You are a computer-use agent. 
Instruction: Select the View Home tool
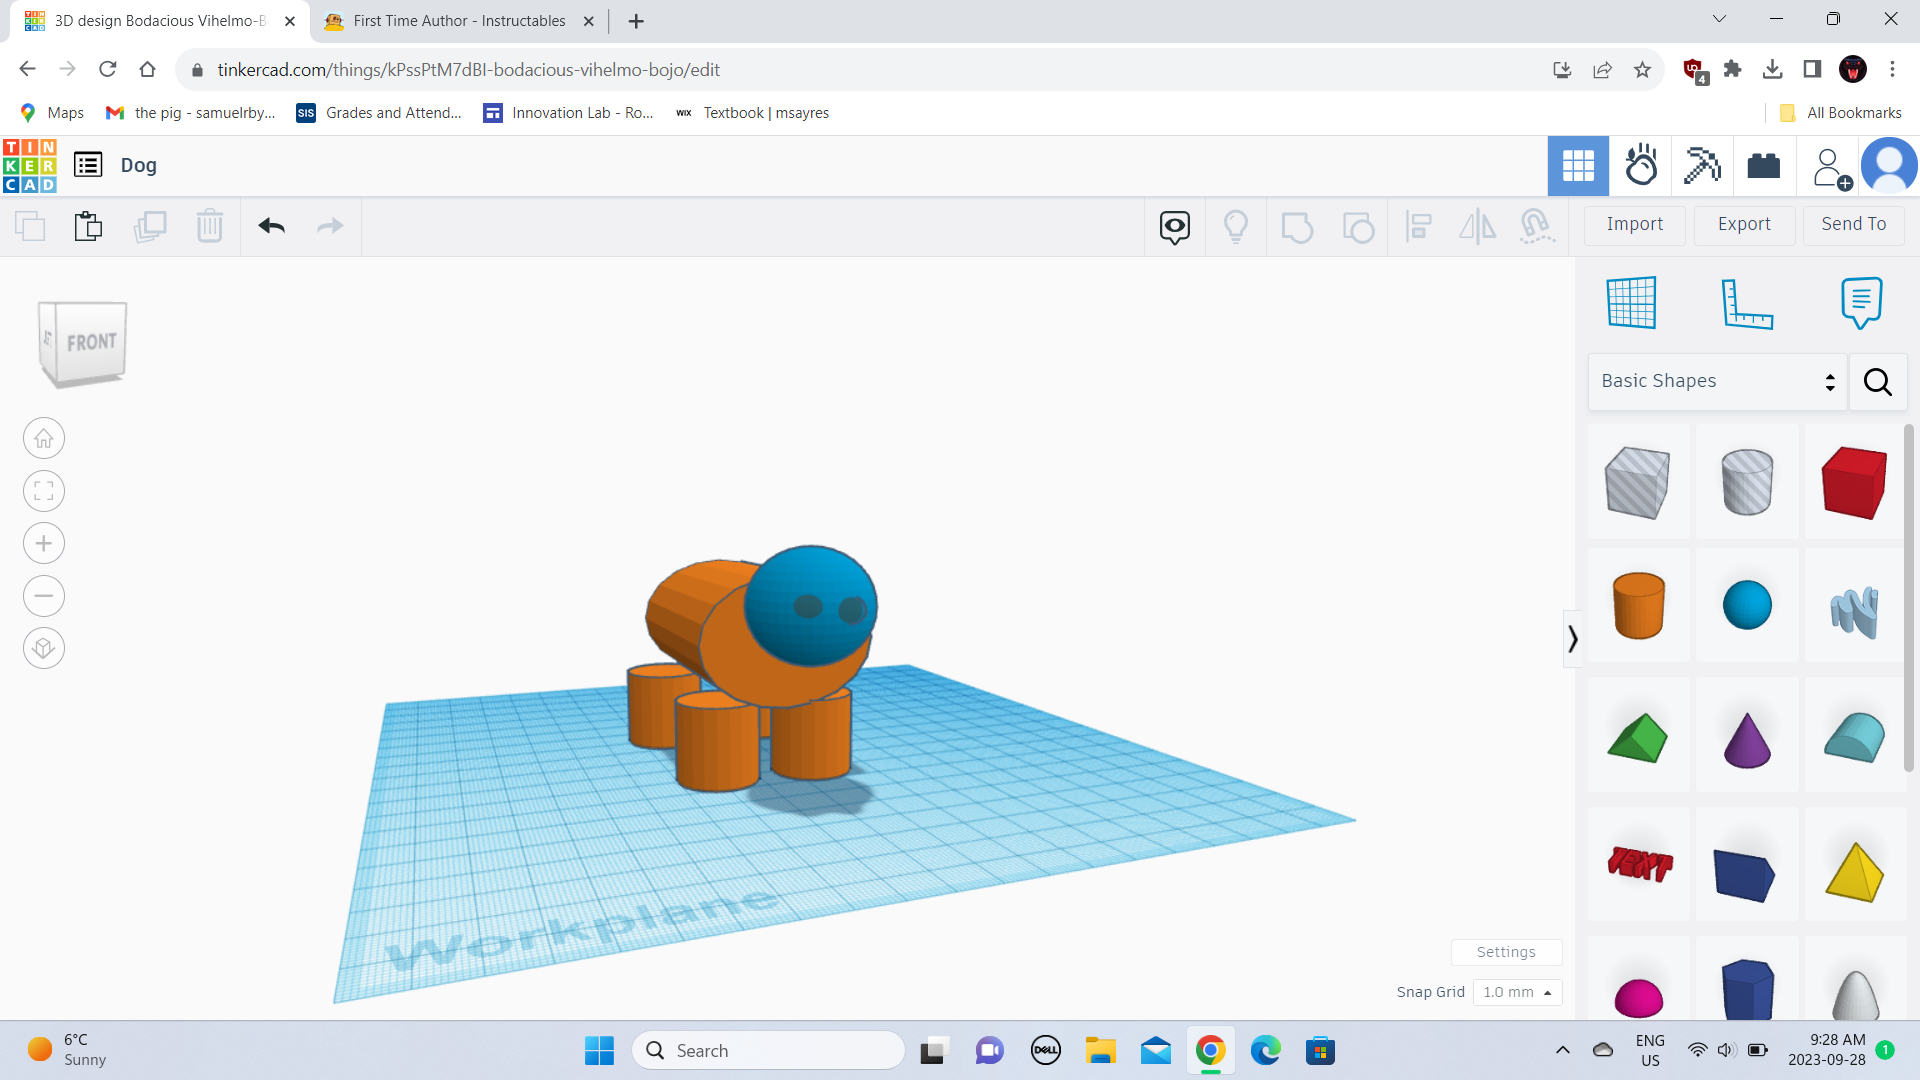(44, 438)
